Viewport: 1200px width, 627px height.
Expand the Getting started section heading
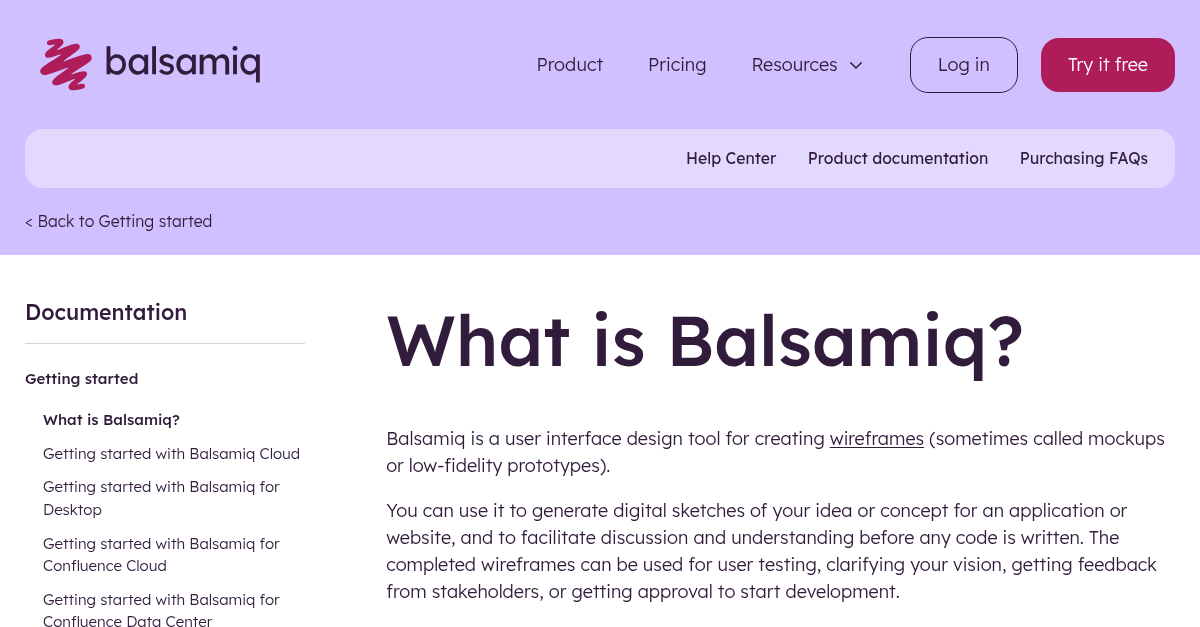tap(81, 378)
